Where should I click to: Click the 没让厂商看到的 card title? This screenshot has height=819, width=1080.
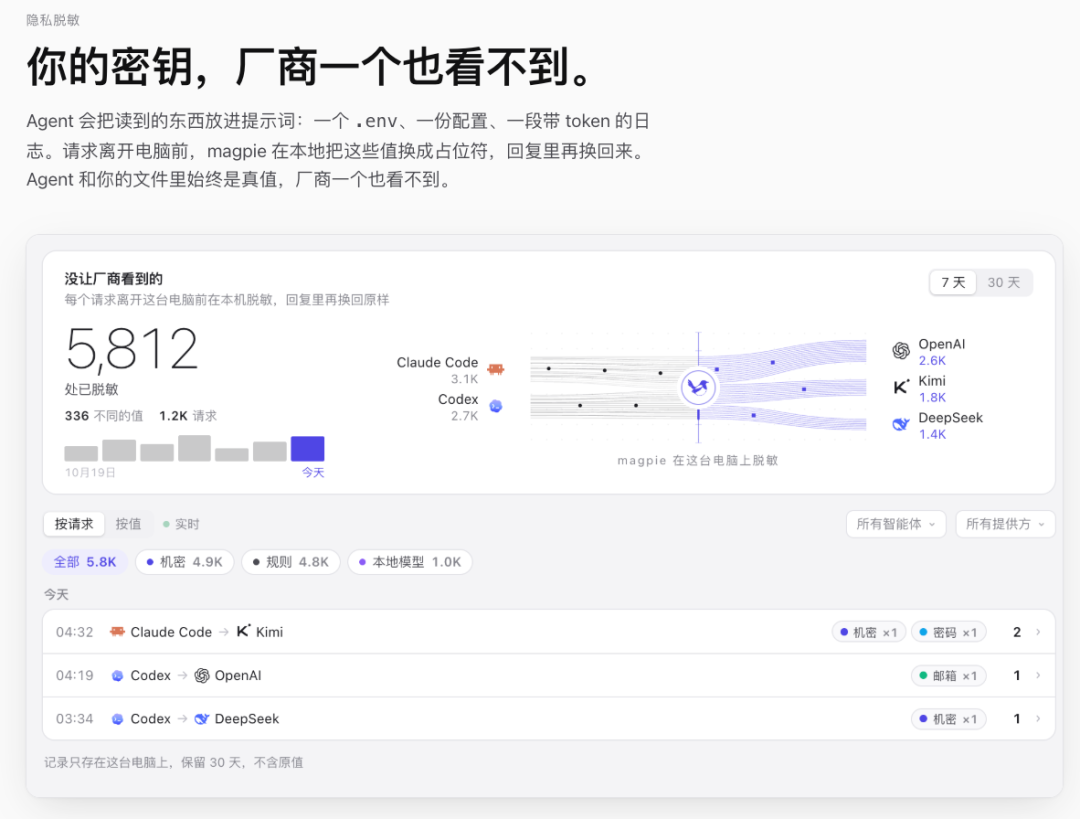click(x=114, y=279)
